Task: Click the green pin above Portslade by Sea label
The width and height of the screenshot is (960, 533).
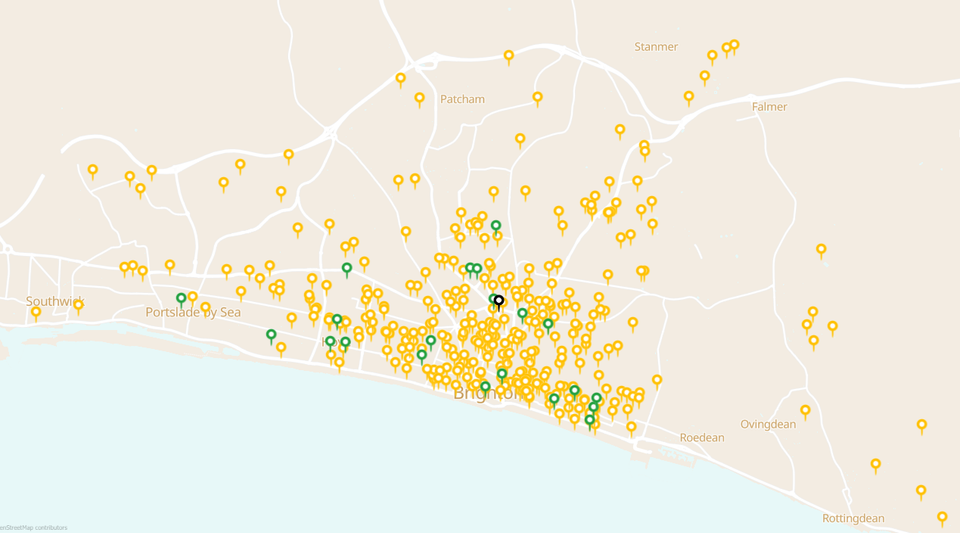Action: click(x=181, y=300)
